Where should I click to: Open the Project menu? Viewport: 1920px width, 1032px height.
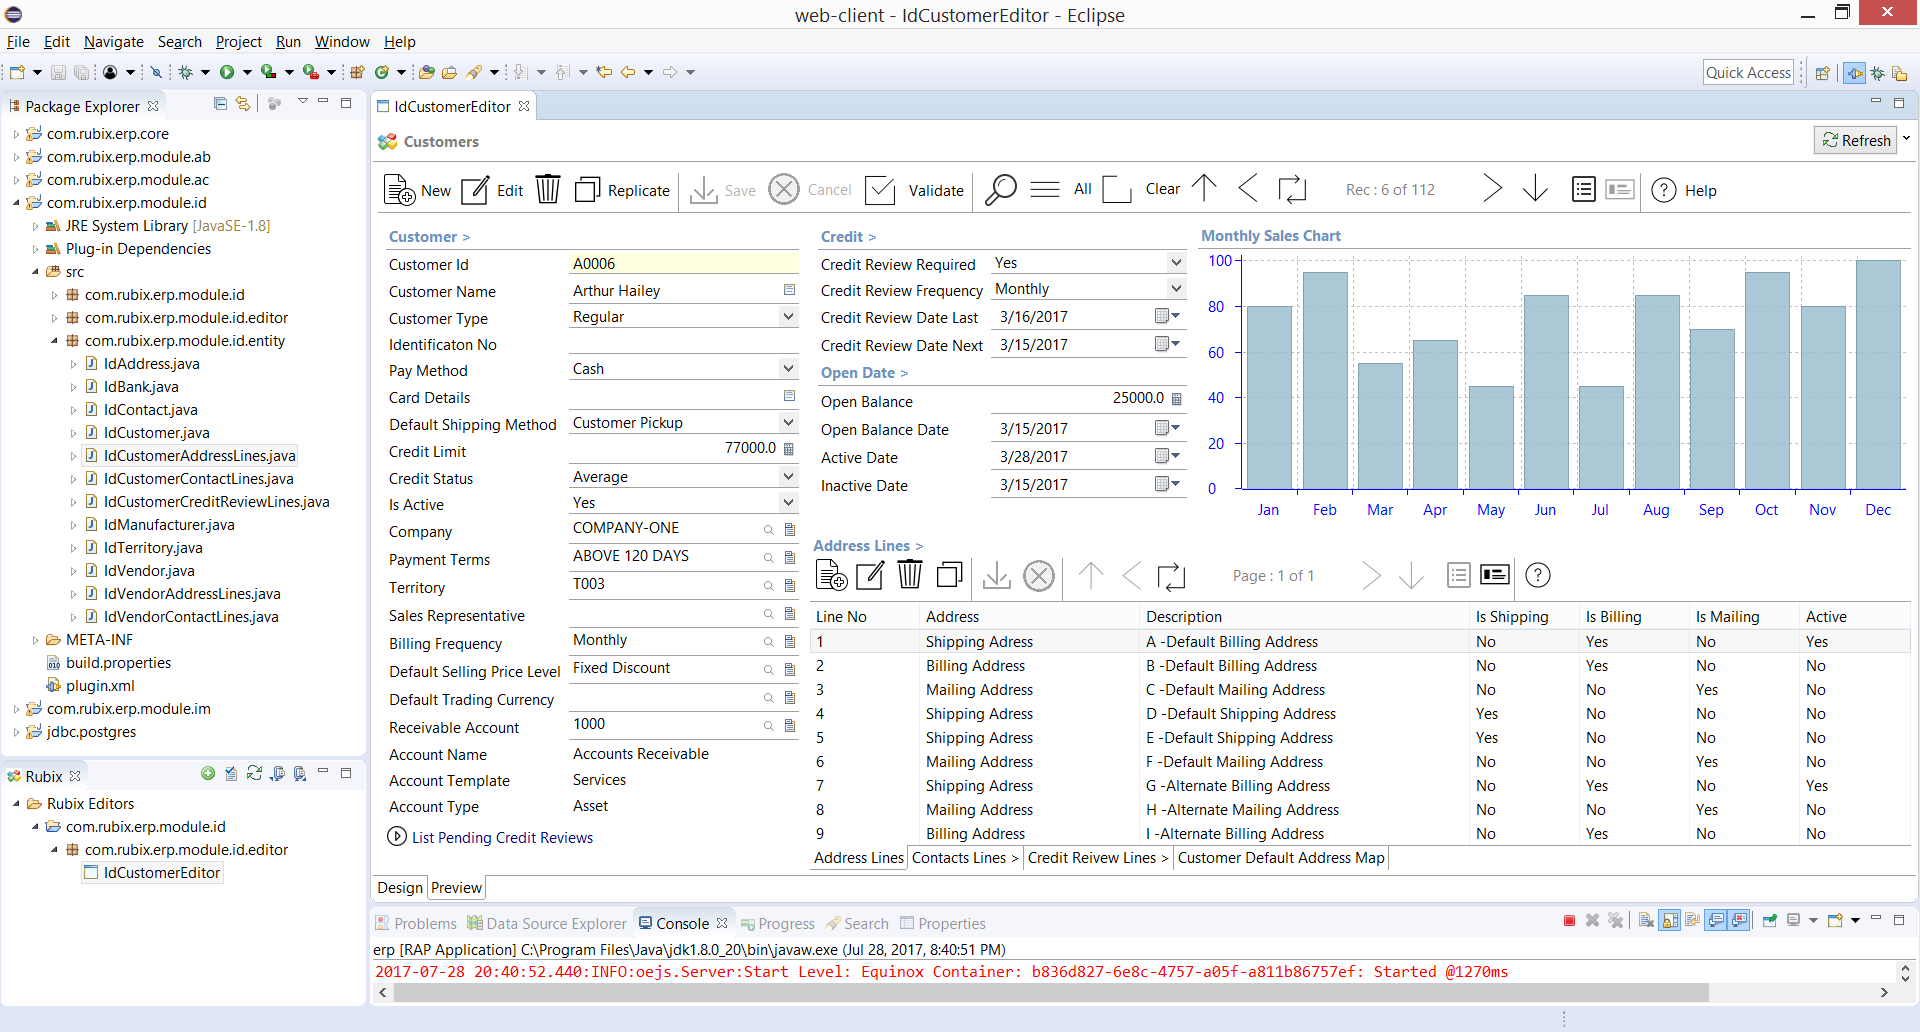pos(239,41)
